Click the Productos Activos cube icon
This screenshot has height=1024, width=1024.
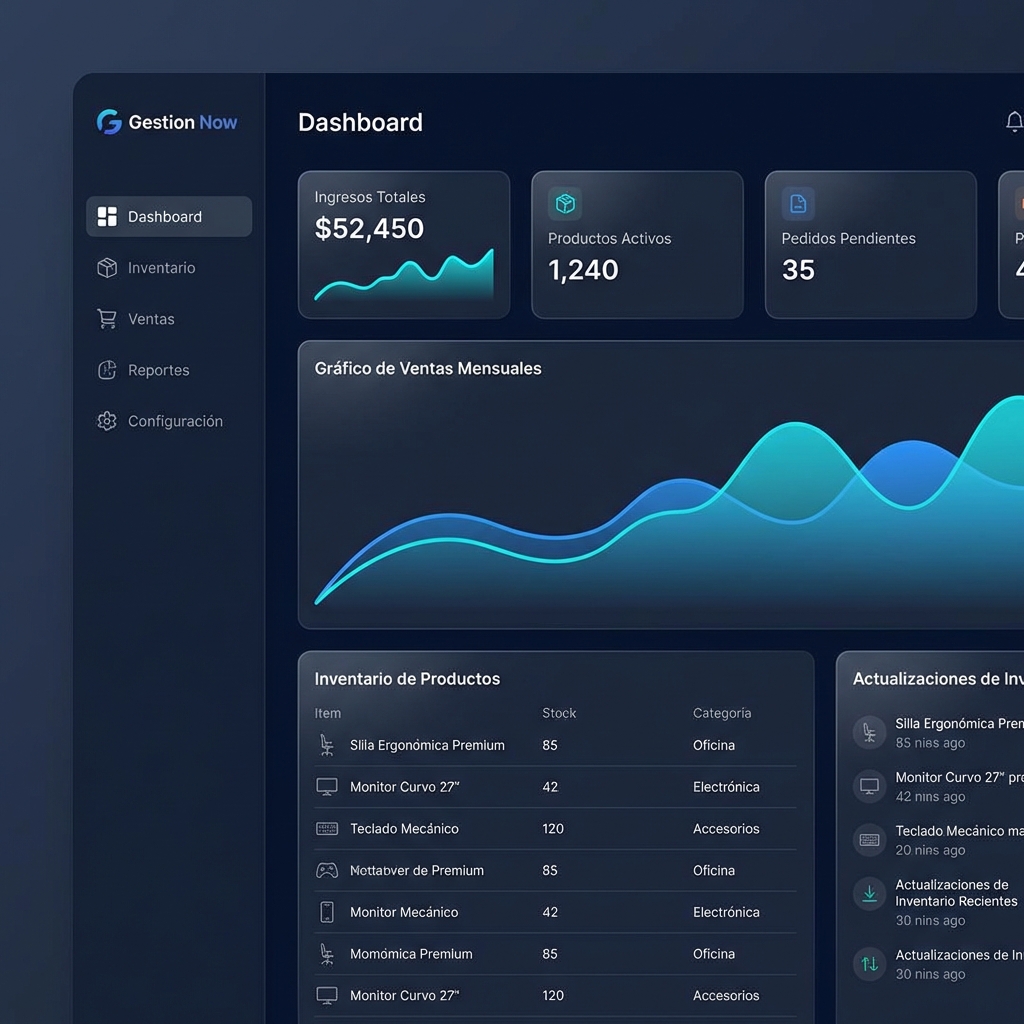pyautogui.click(x=566, y=203)
